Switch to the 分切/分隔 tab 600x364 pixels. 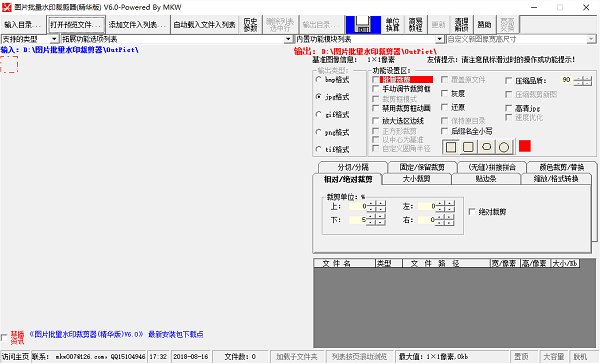point(353,167)
